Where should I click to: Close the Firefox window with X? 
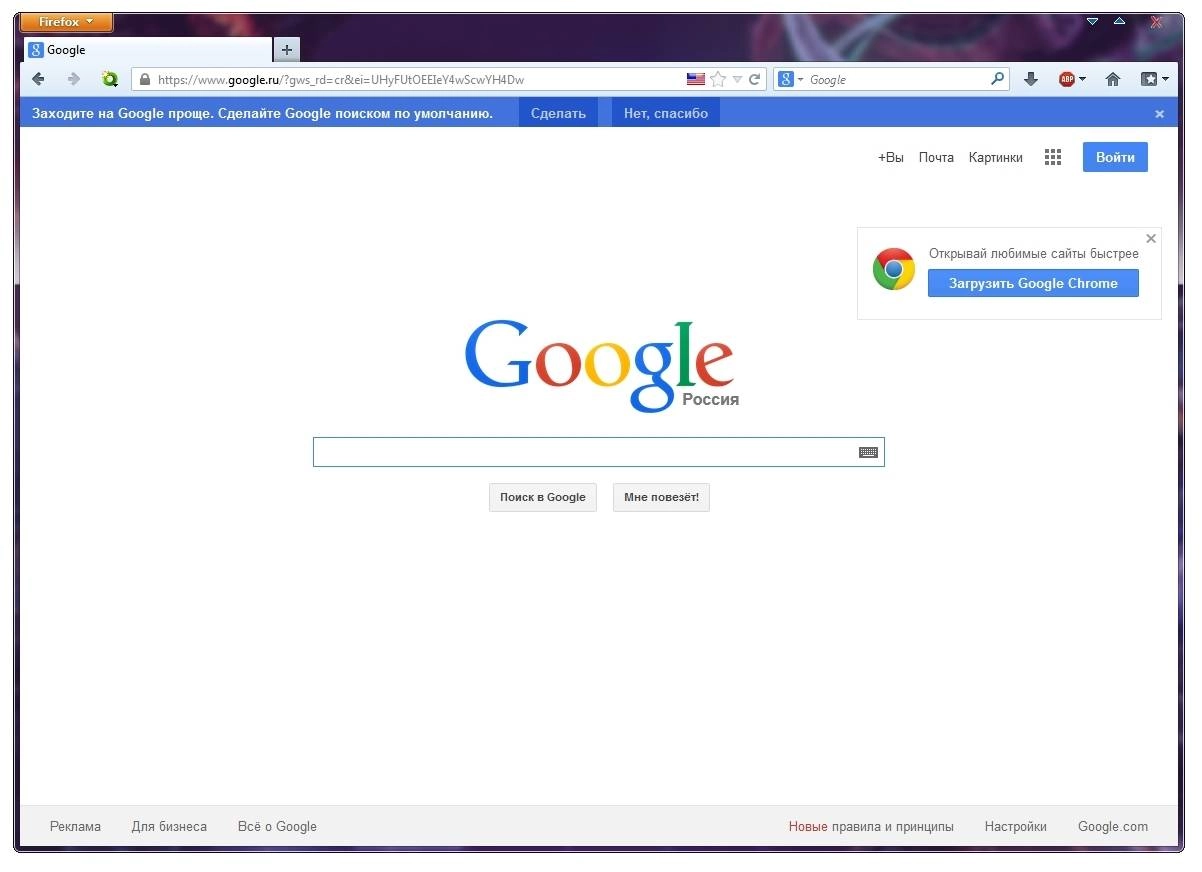click(x=1157, y=21)
